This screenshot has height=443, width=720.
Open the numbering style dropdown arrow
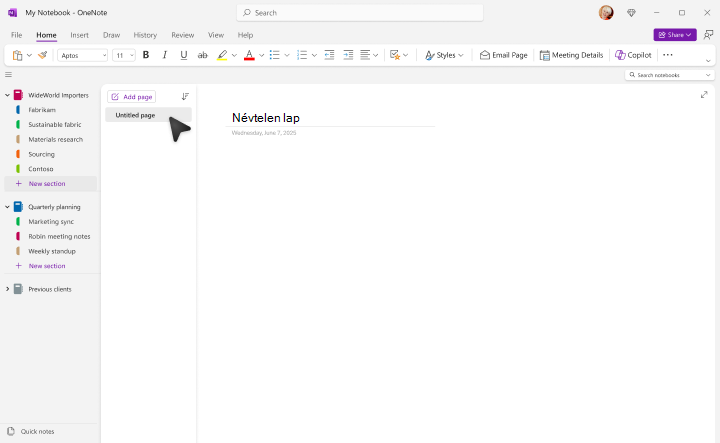coord(314,56)
